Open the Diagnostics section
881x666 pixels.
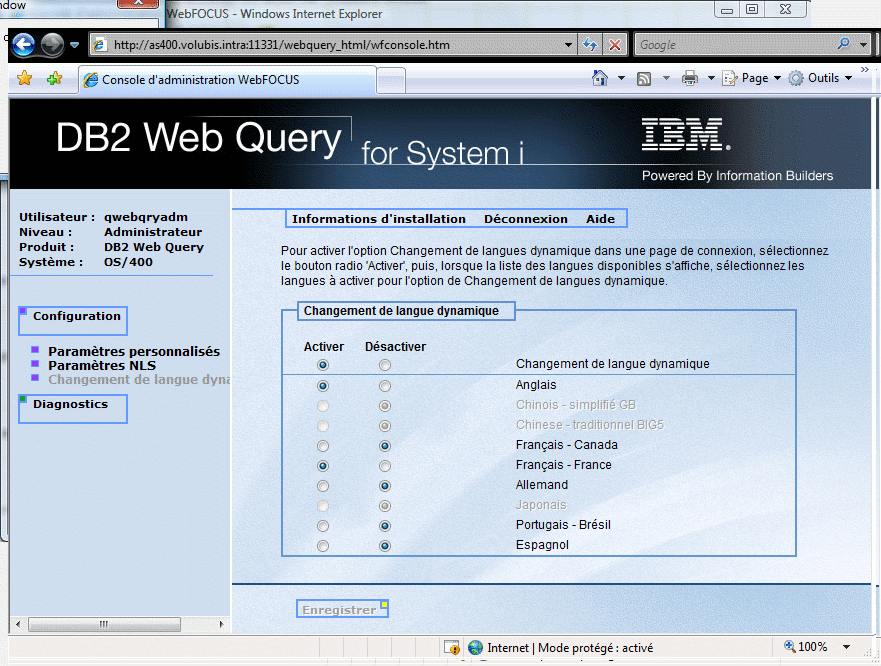73,409
